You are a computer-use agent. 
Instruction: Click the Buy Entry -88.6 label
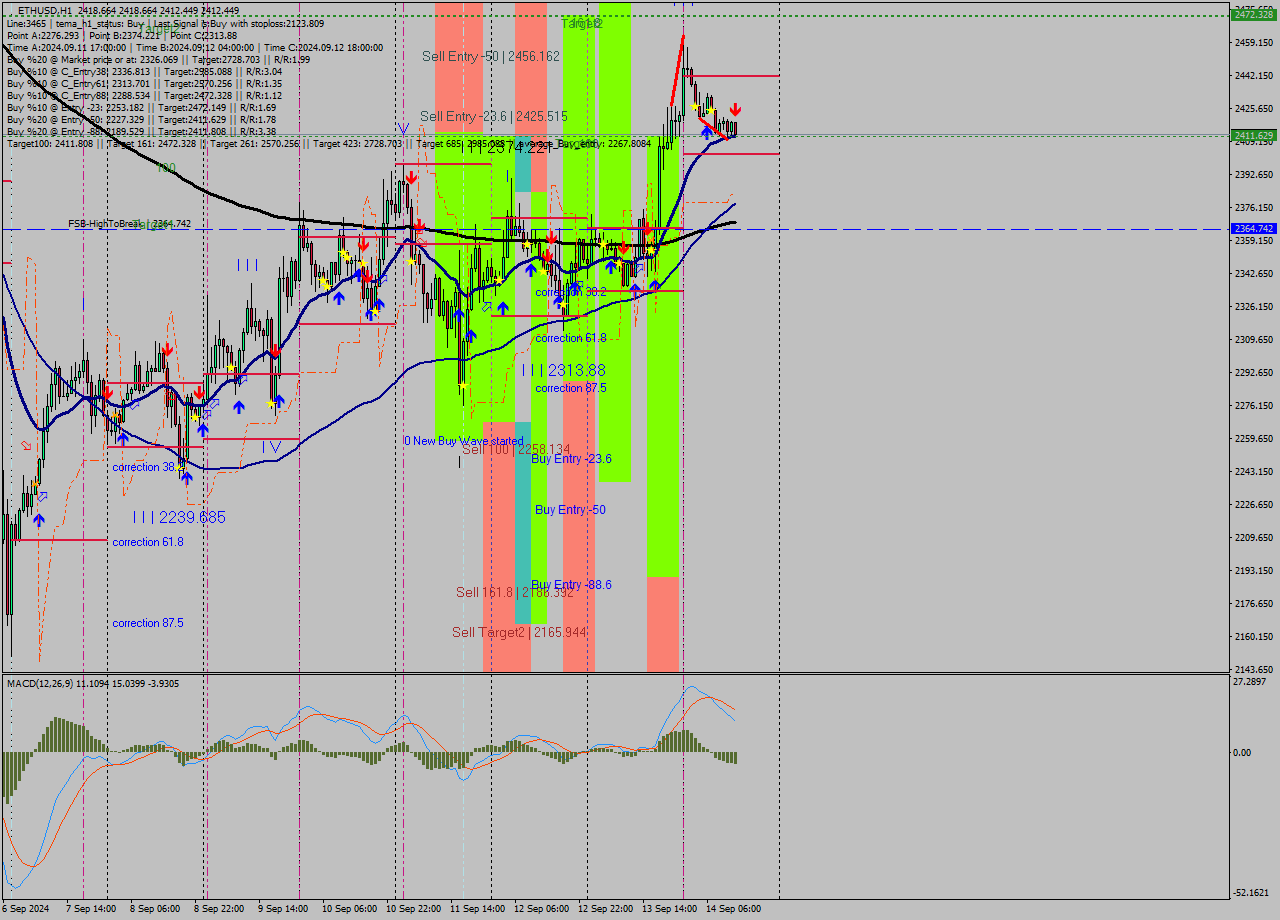pos(573,584)
